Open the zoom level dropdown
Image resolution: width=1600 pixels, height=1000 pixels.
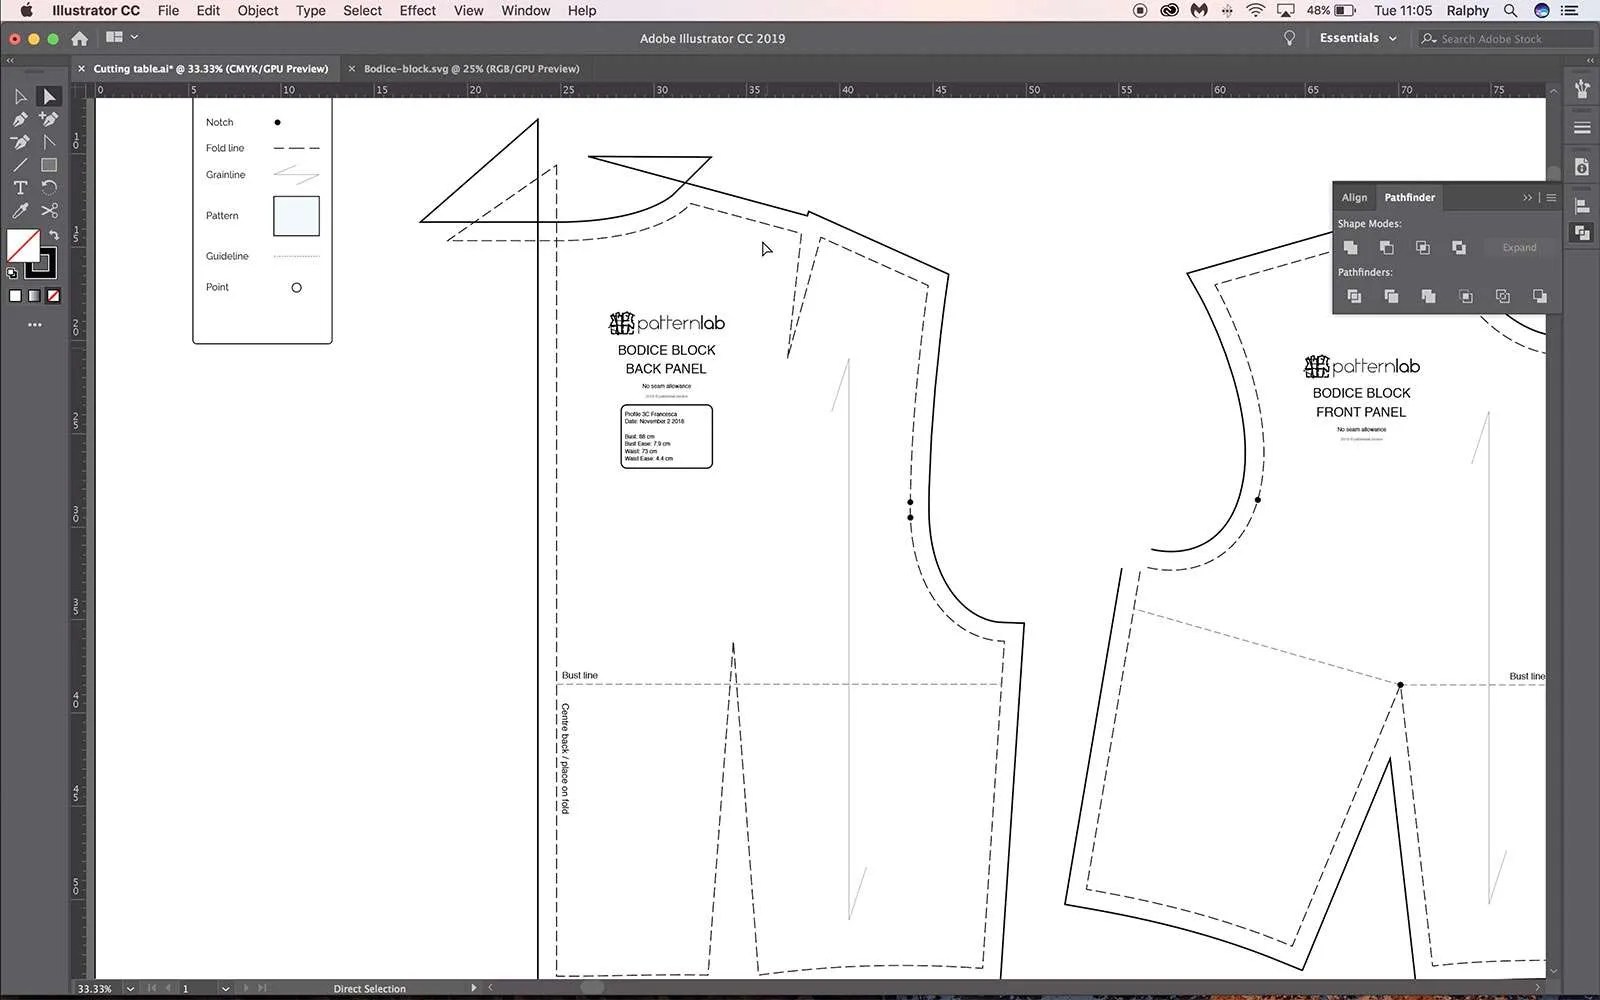coord(130,988)
